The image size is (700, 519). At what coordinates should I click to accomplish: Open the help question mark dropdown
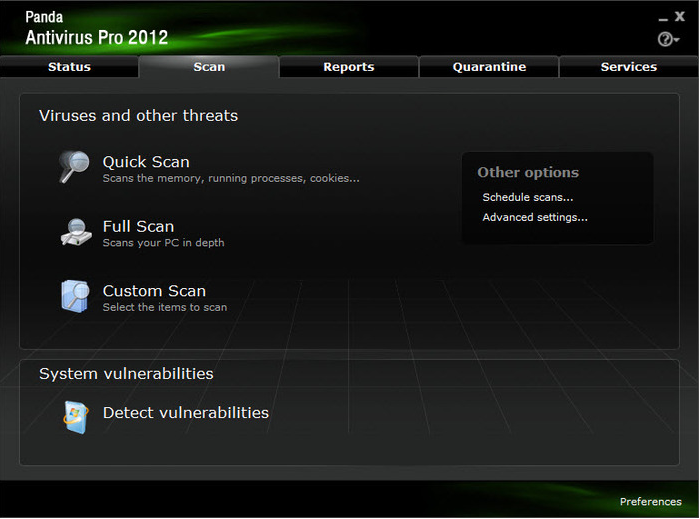(668, 39)
